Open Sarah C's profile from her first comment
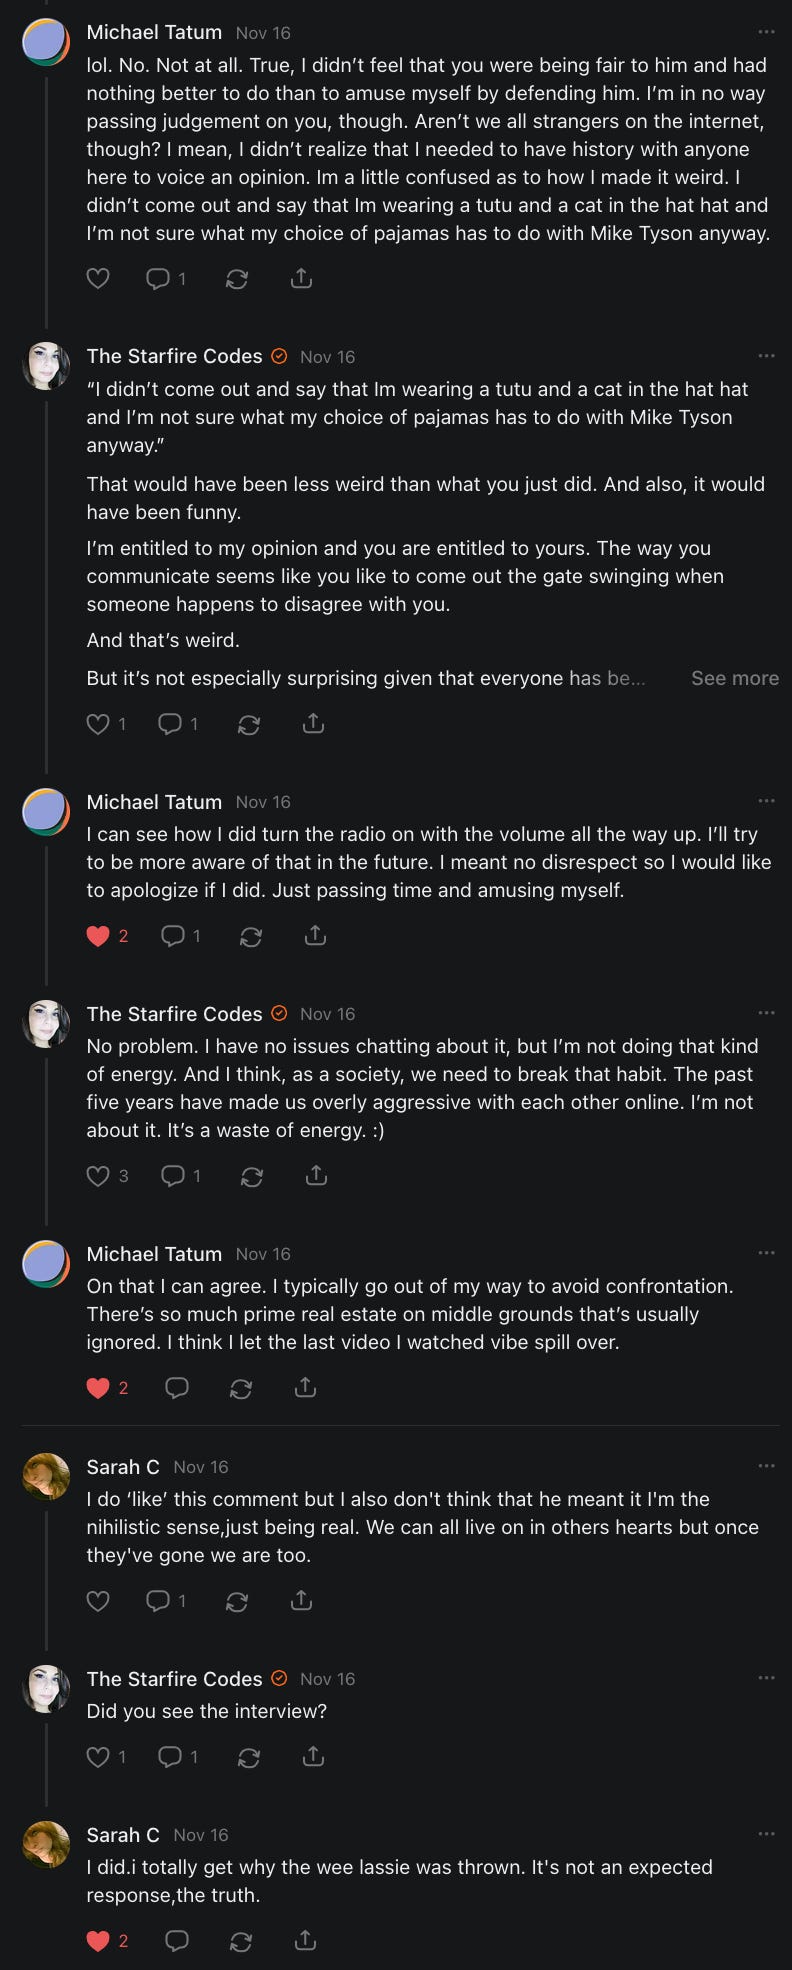Image resolution: width=792 pixels, height=1970 pixels. tap(123, 1467)
